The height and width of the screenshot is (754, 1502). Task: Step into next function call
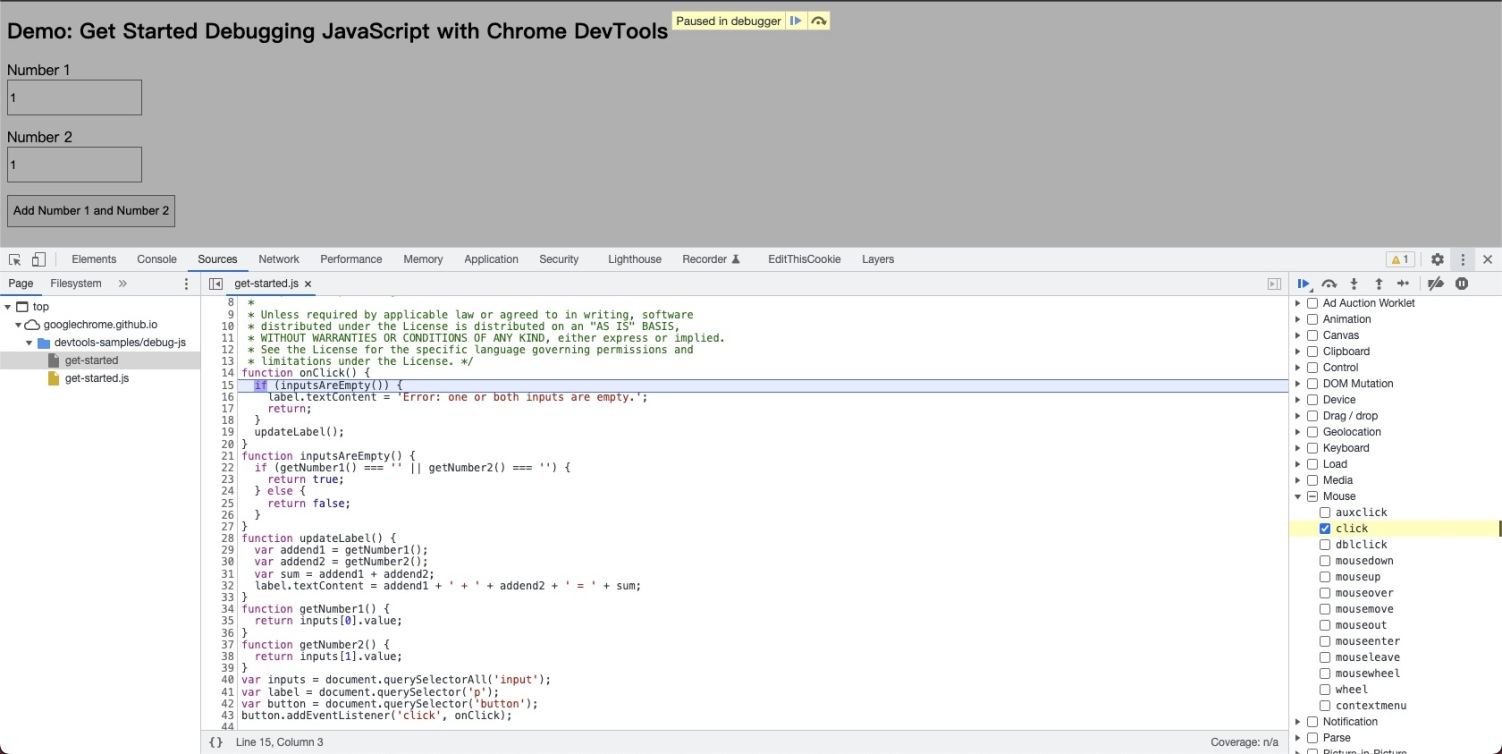pos(1354,284)
